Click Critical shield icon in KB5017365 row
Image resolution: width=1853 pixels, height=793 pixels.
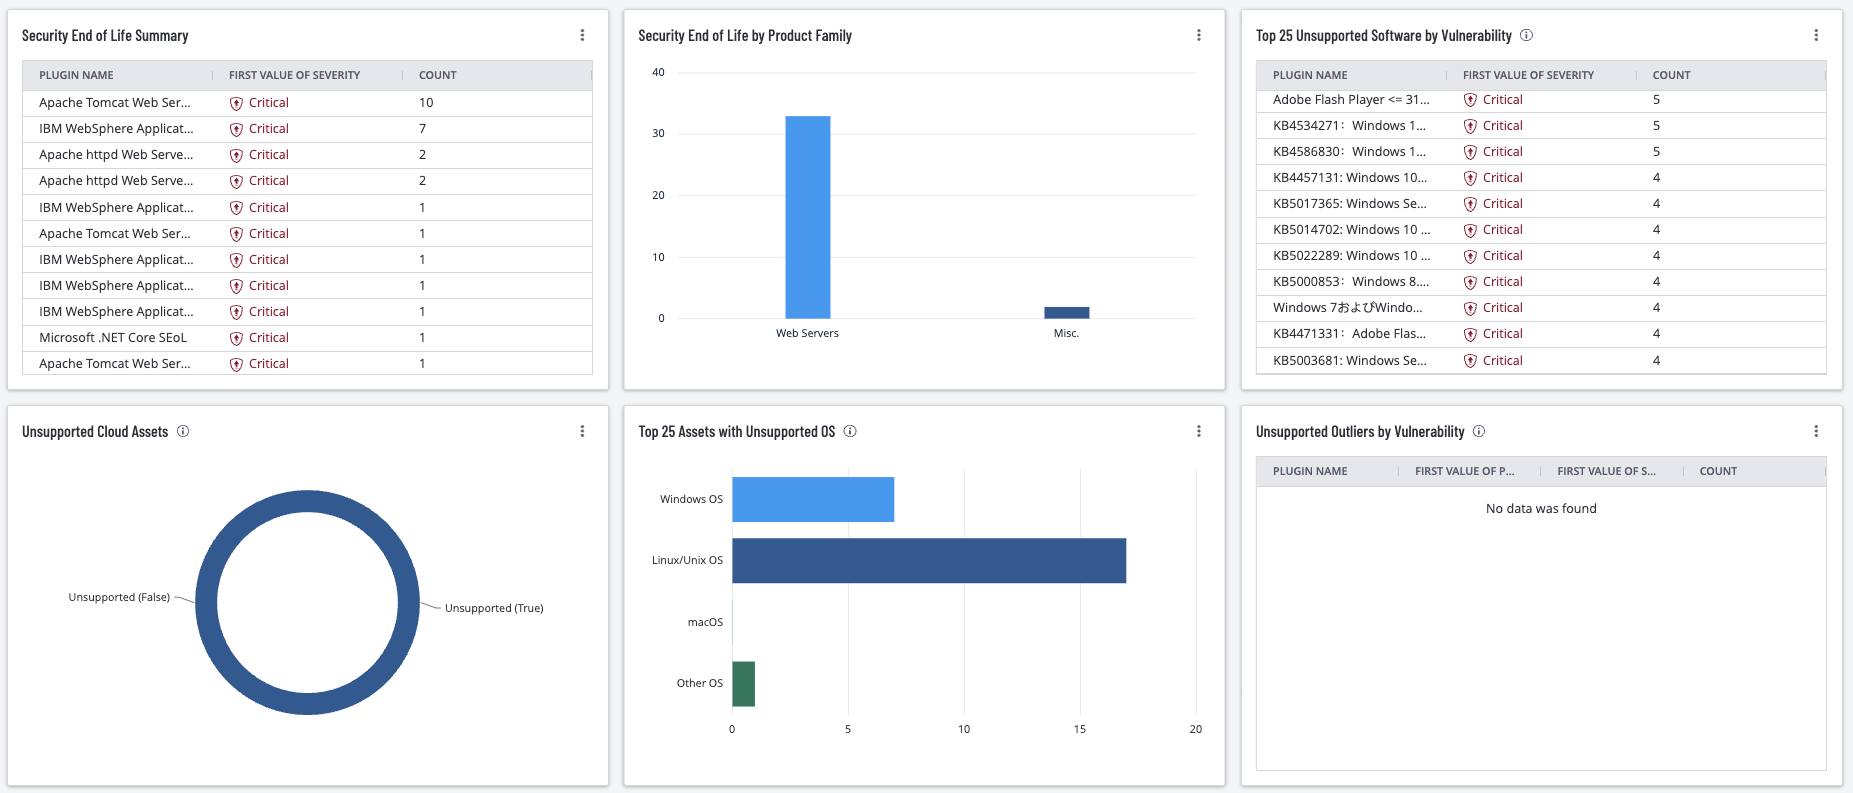1470,204
